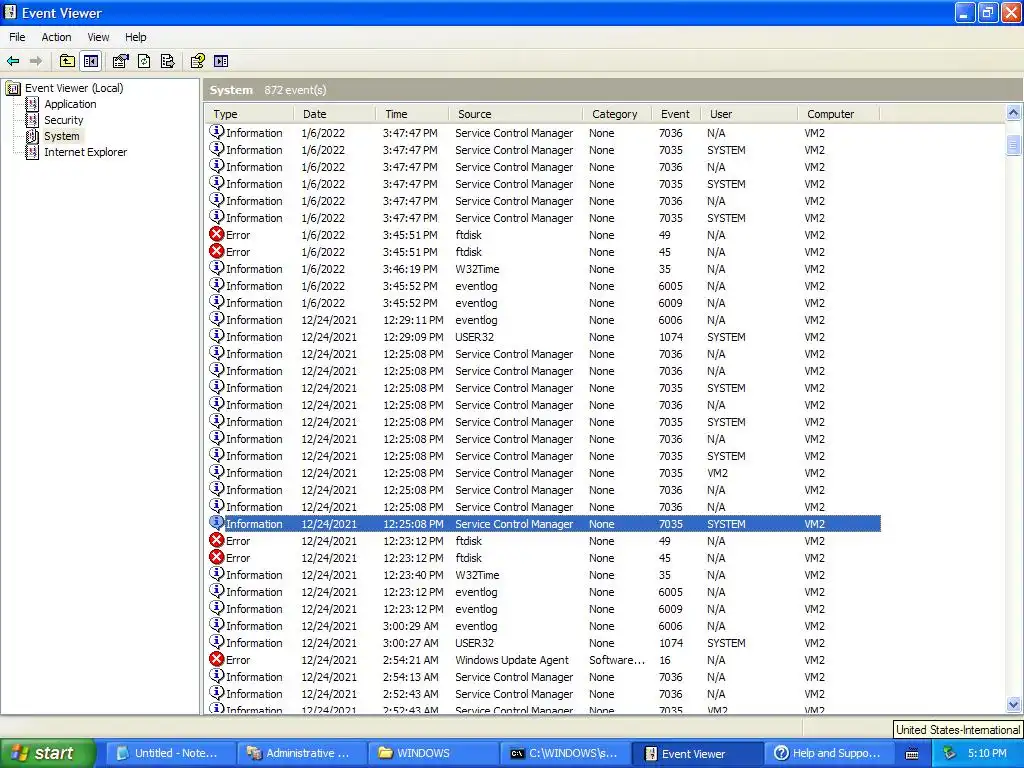Viewport: 1024px width, 768px height.
Task: Refresh the event list using the toolbar icon
Action: coord(144,61)
